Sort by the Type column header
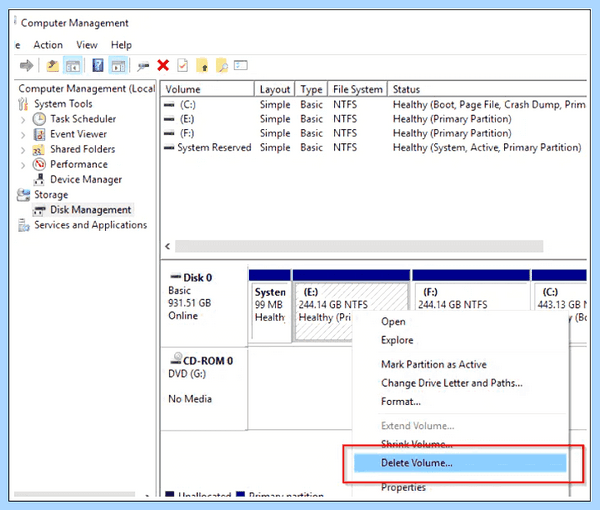The width and height of the screenshot is (600, 510). coord(311,89)
